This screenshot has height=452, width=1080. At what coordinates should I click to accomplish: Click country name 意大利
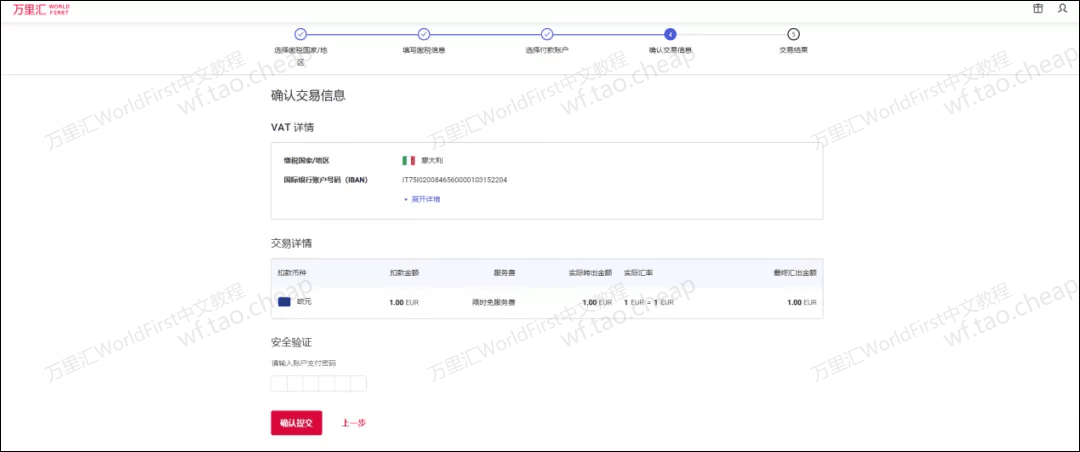tap(432, 161)
